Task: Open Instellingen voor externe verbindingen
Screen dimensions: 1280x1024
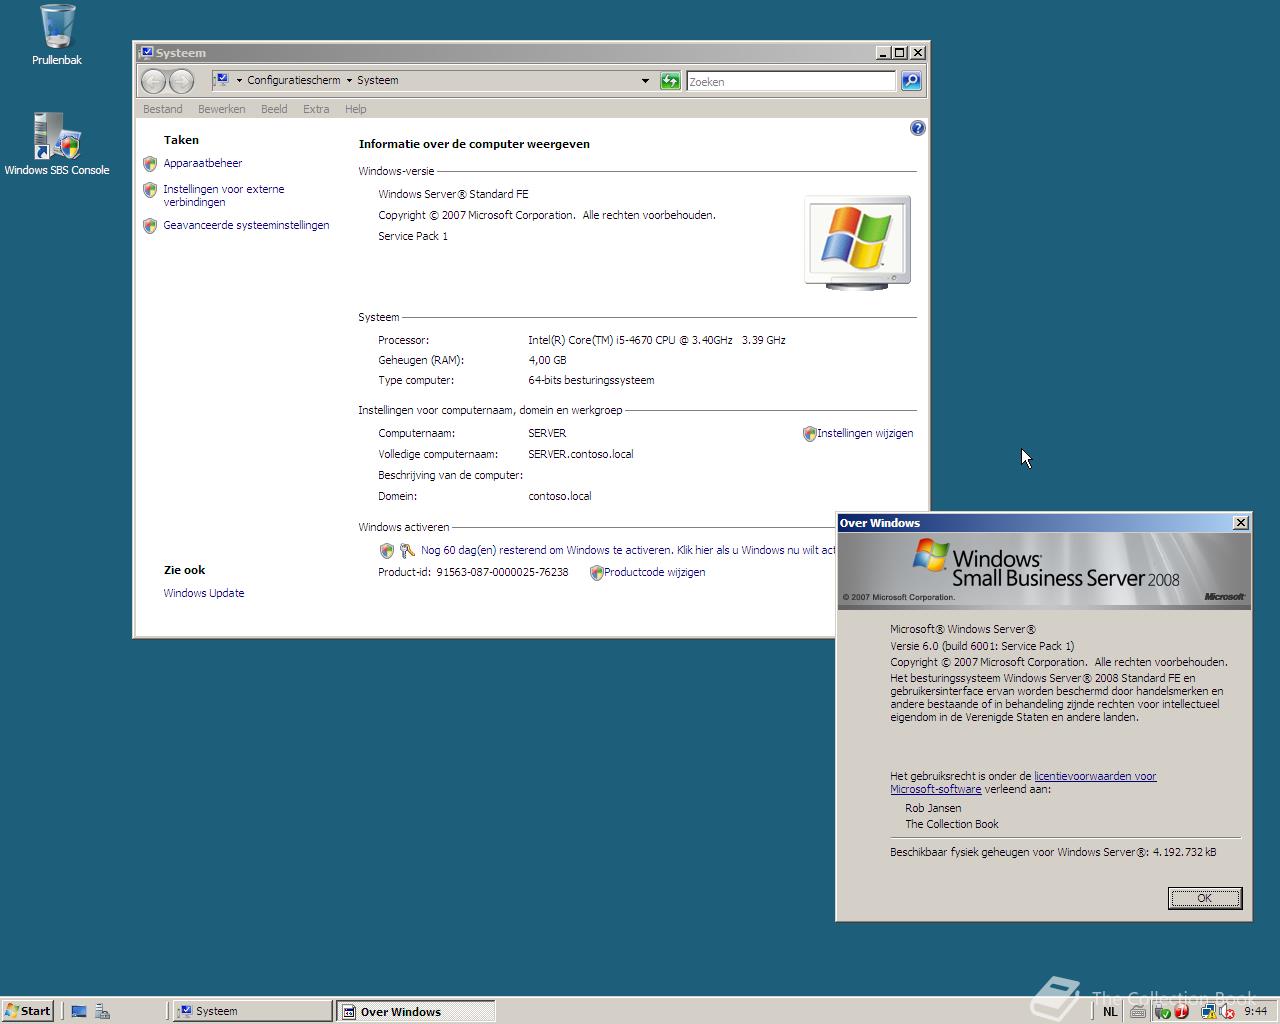Action: (224, 195)
